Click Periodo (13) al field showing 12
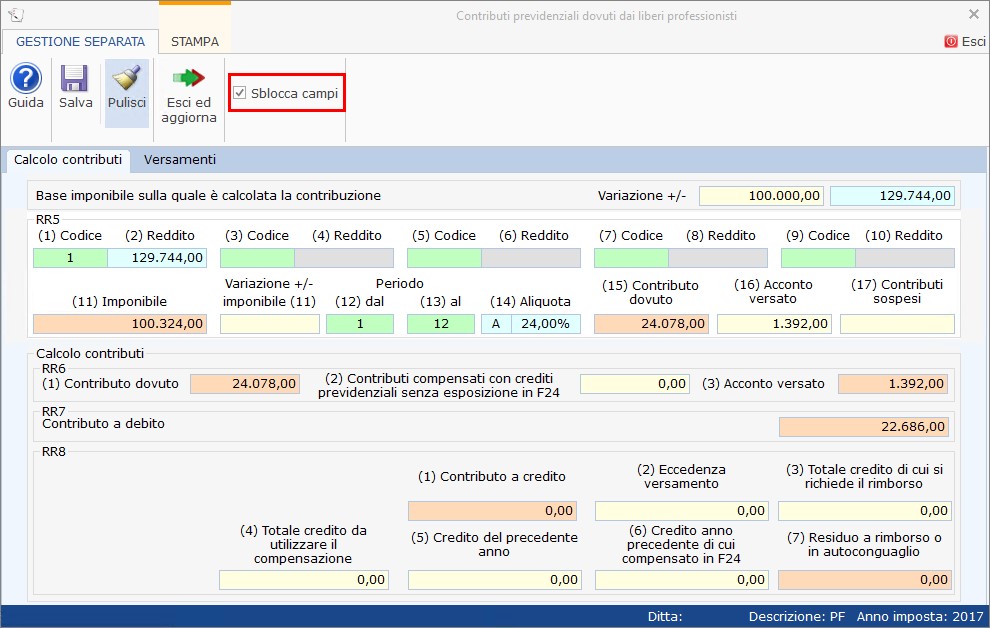 coord(441,324)
